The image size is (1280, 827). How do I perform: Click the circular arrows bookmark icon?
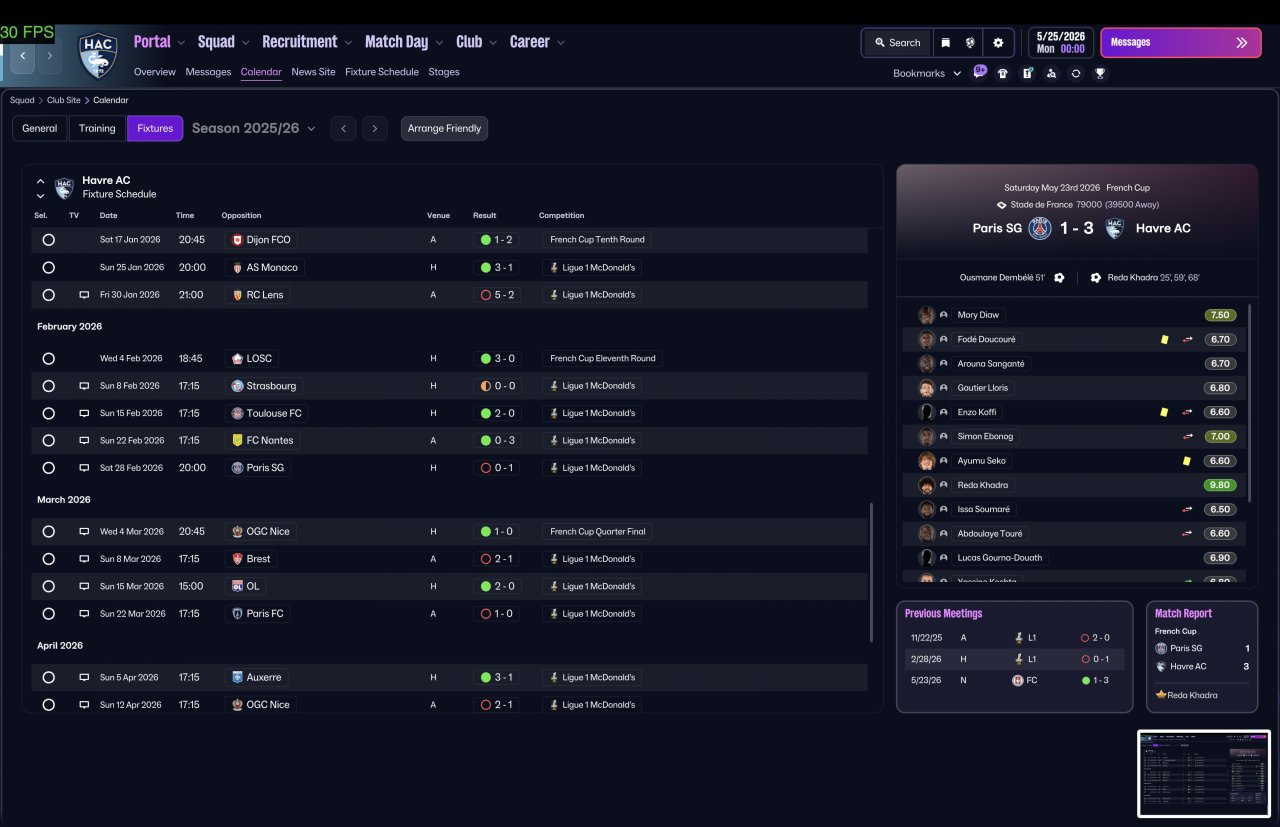(1075, 73)
